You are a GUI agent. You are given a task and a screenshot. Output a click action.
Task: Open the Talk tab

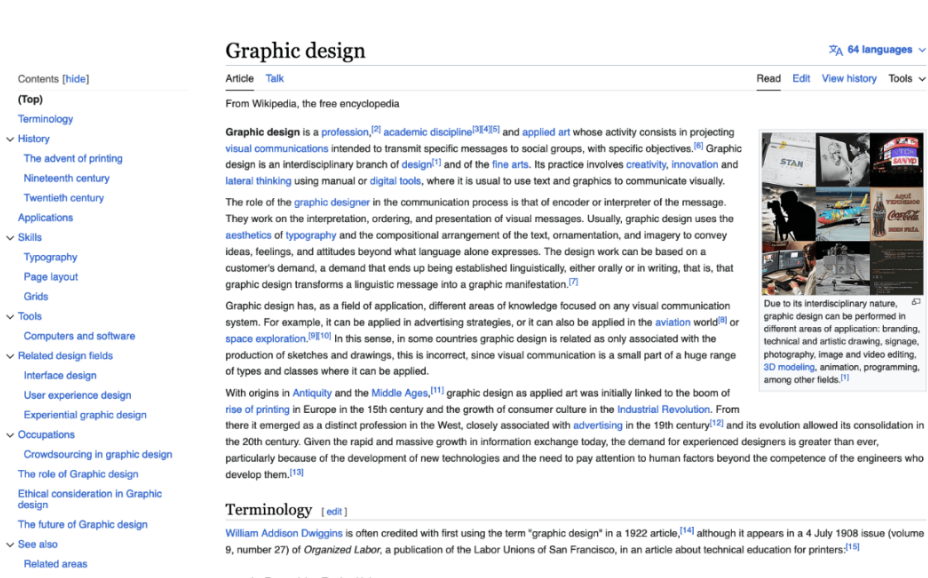(x=275, y=79)
